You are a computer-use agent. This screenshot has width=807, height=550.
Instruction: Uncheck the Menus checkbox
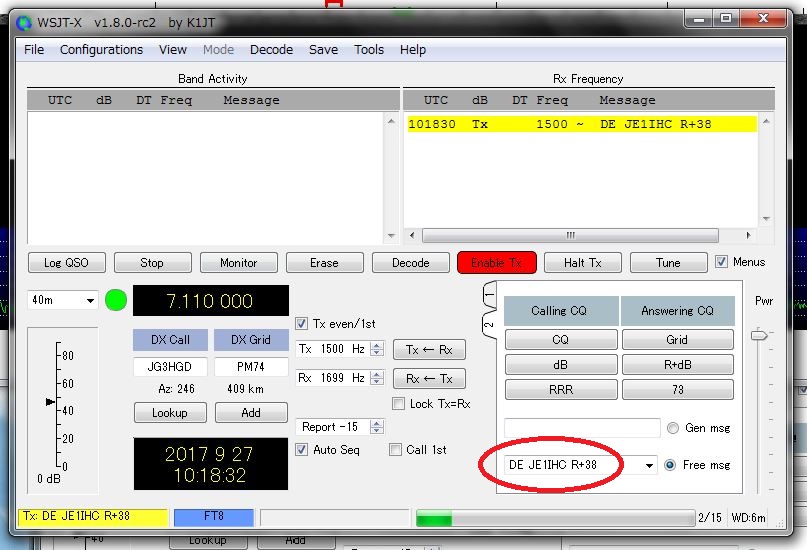722,262
